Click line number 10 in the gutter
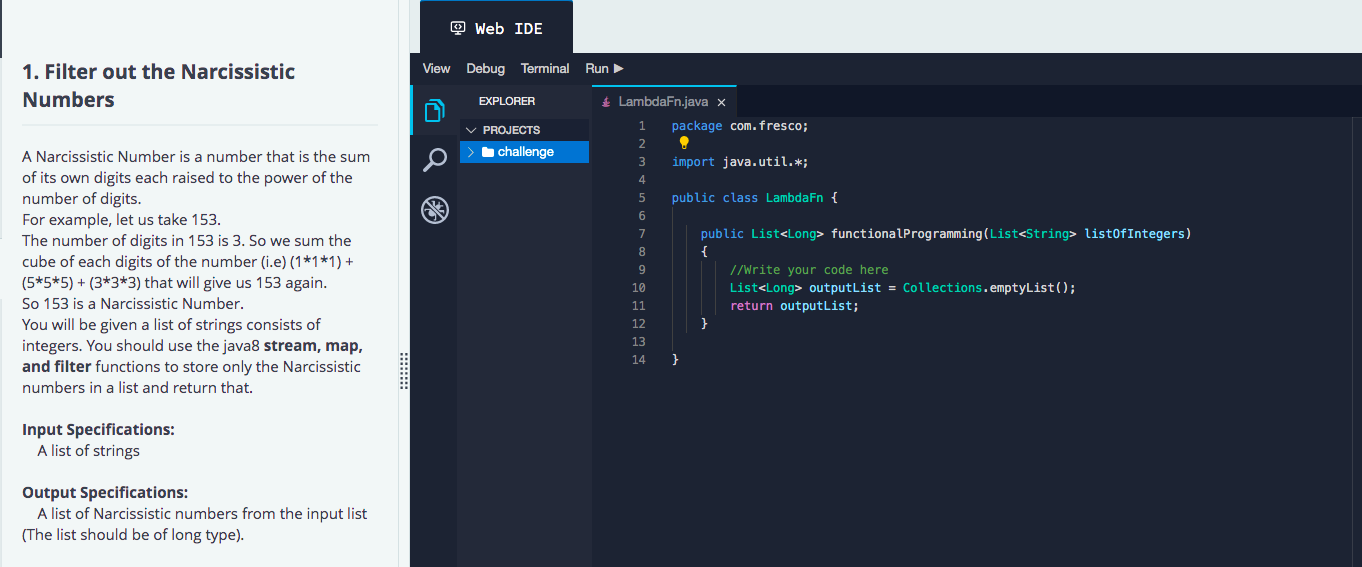The image size is (1362, 567). [x=638, y=288]
